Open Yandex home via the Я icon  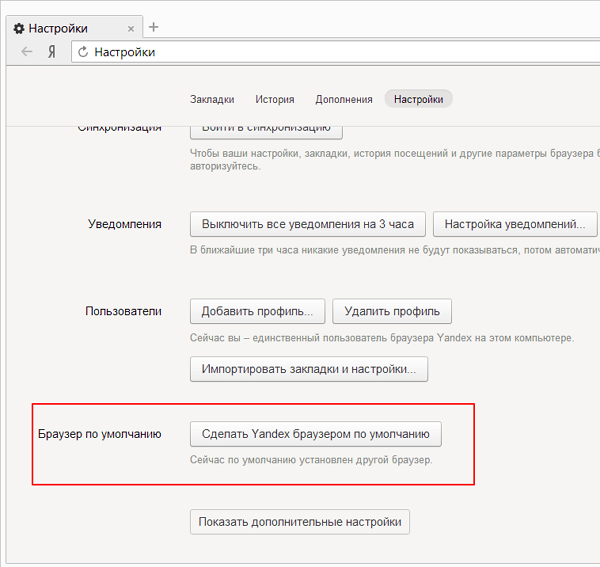(52, 52)
